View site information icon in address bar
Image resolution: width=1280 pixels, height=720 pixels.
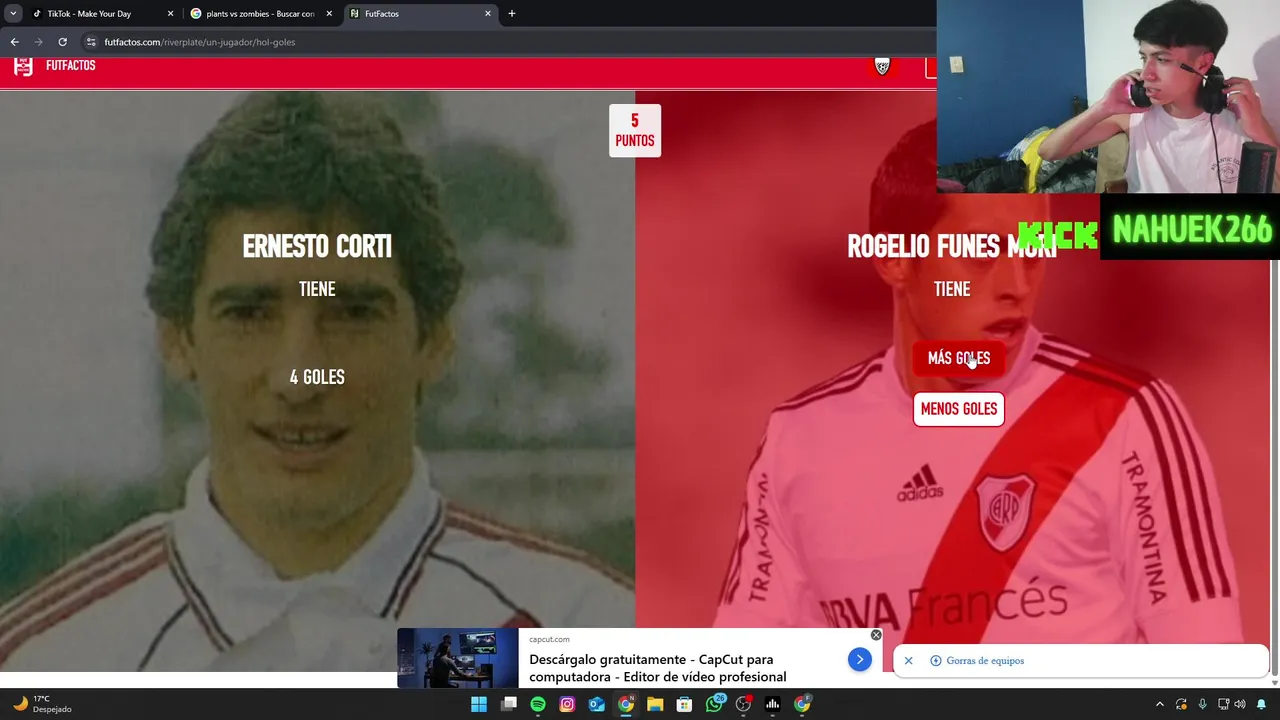coord(91,42)
